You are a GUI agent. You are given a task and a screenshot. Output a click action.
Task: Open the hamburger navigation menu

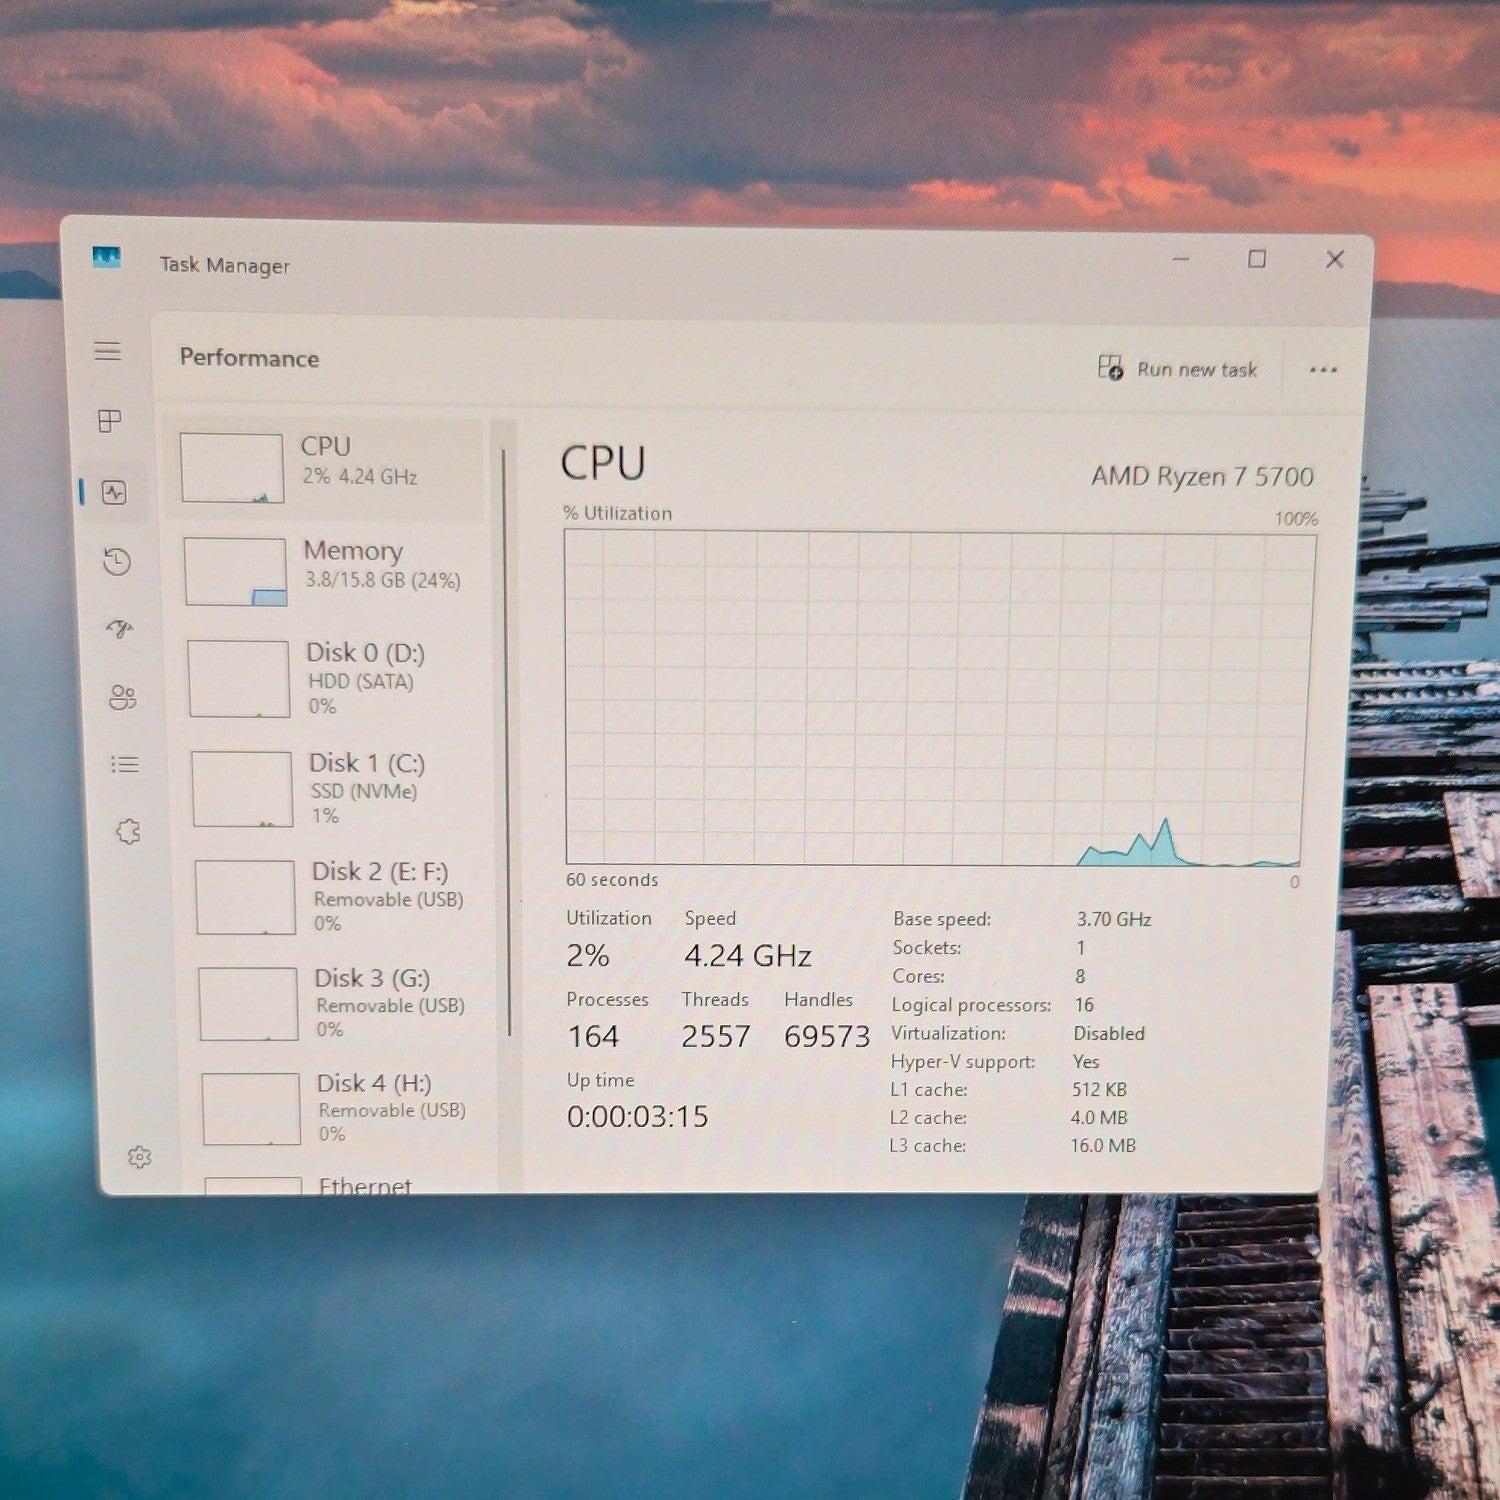pyautogui.click(x=108, y=351)
